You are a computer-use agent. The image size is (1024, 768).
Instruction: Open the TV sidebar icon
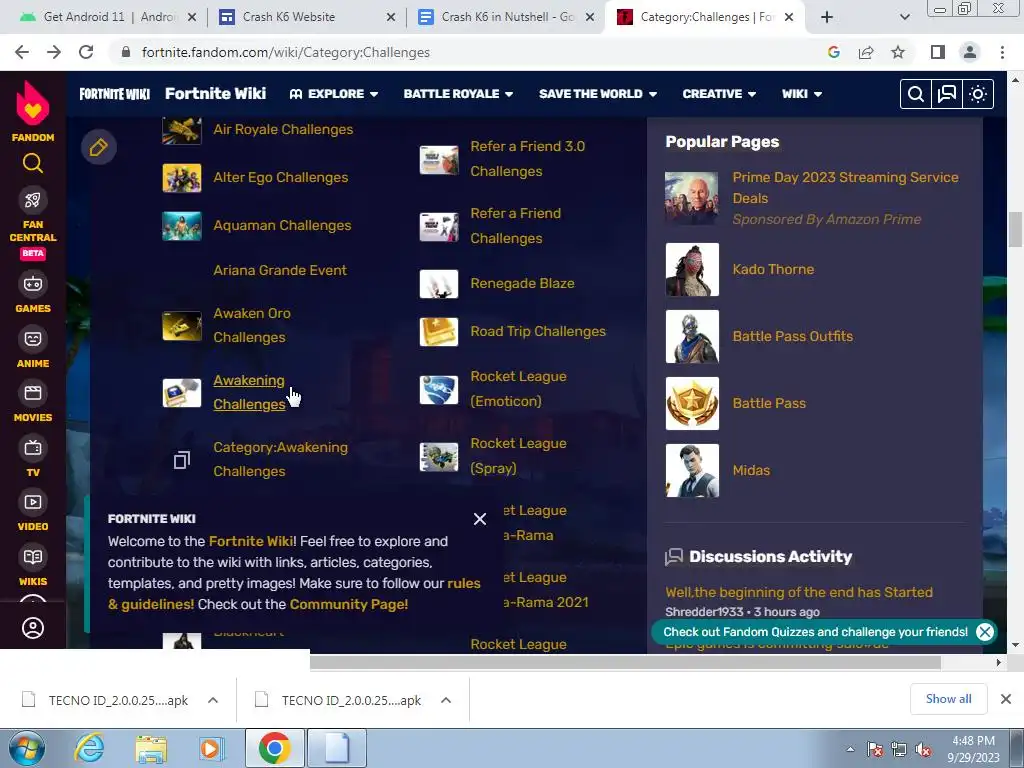point(33,448)
